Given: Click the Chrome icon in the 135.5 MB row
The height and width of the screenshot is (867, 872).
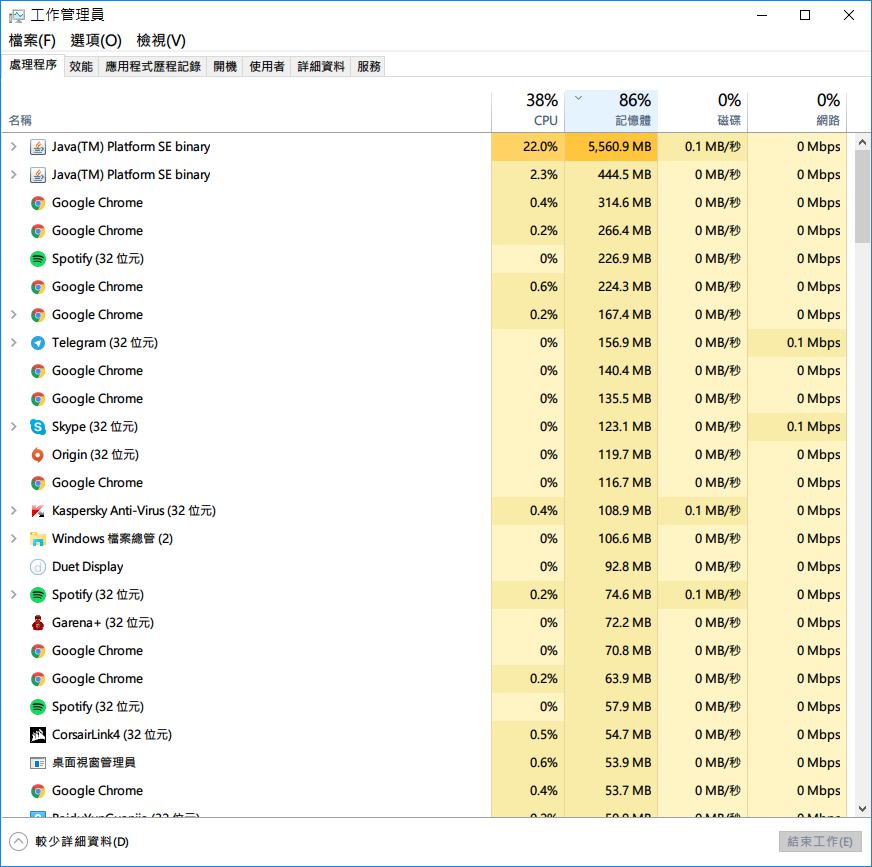Looking at the screenshot, I should point(38,399).
